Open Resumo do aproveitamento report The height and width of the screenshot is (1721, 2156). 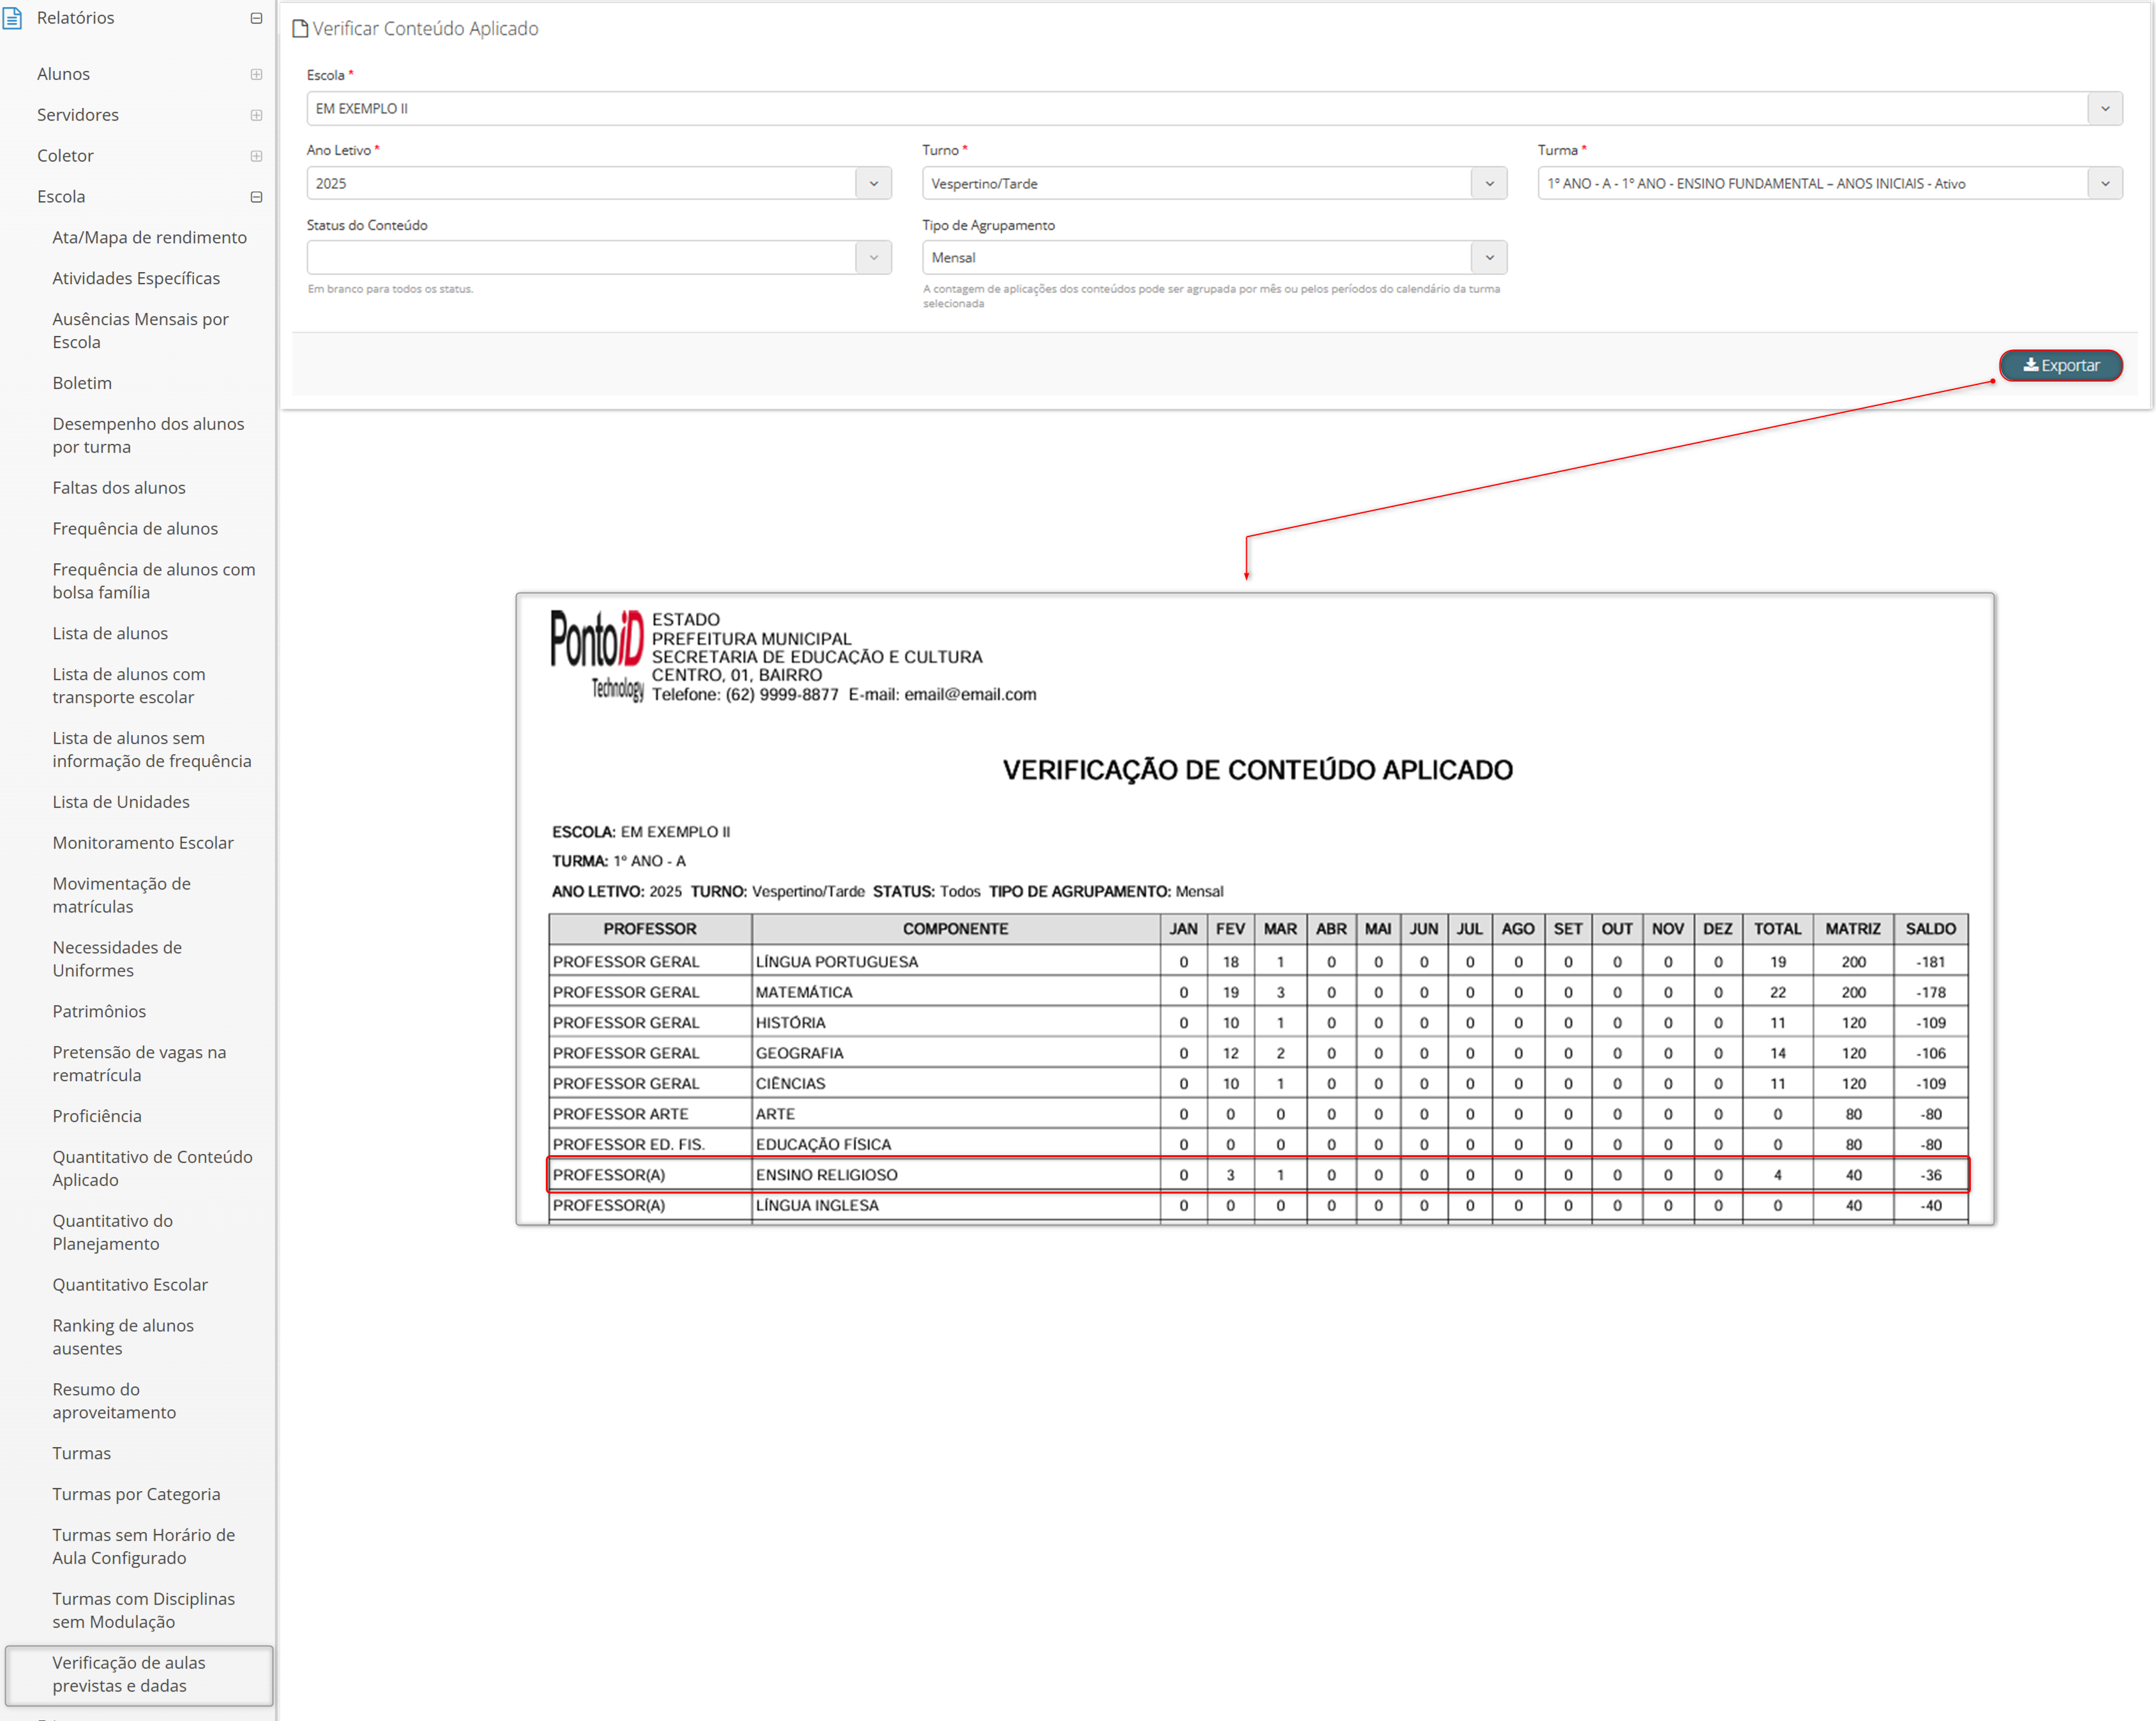pos(114,1401)
